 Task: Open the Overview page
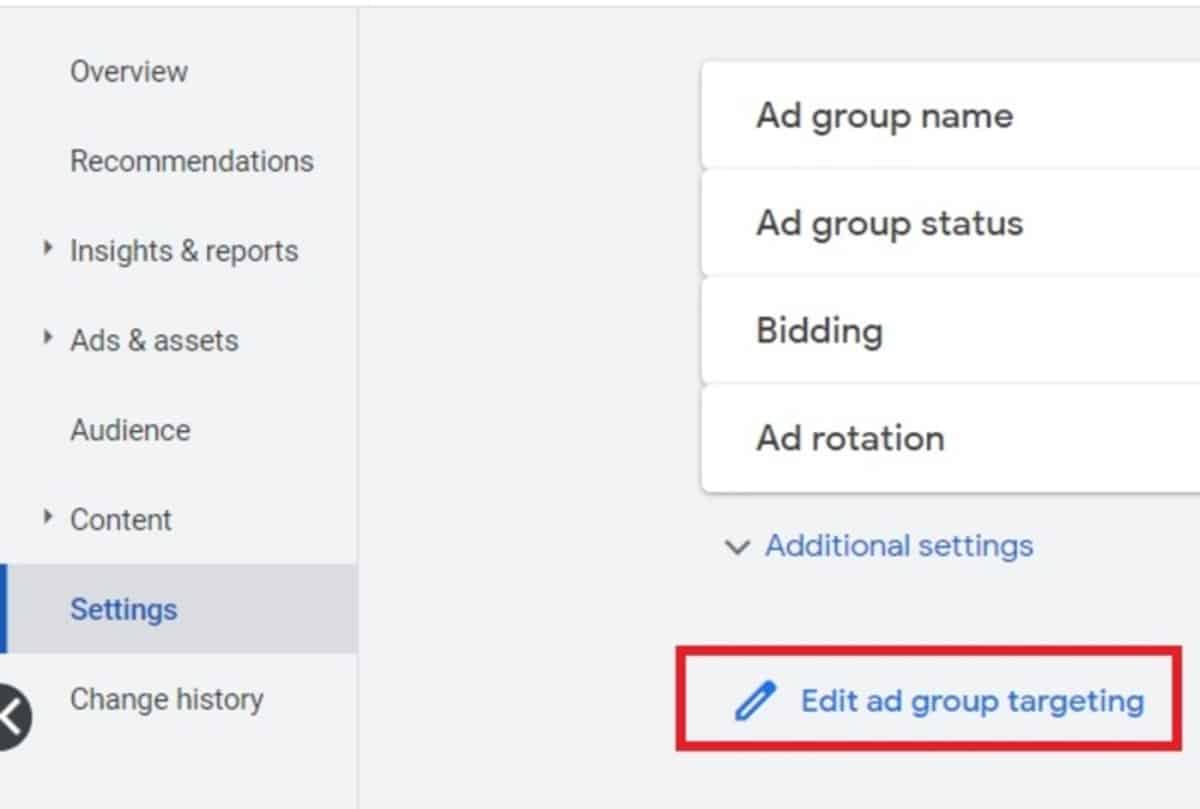tap(129, 71)
